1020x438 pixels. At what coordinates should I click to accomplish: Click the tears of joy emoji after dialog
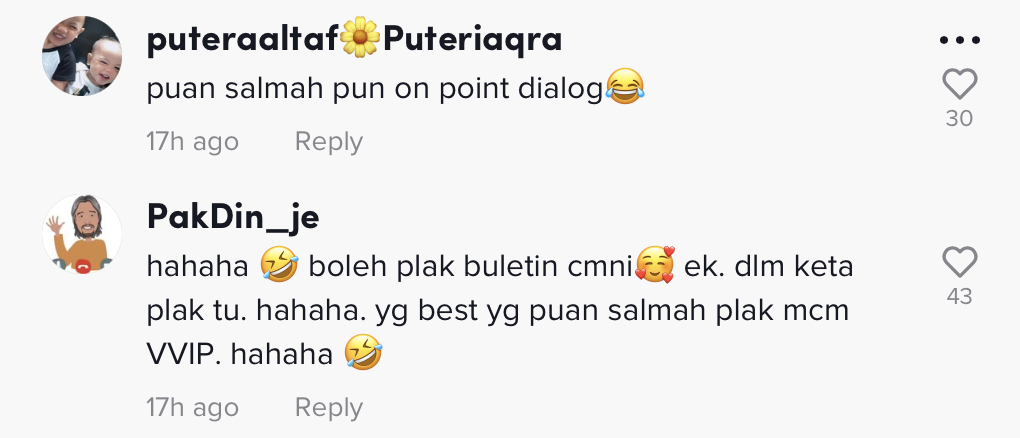click(624, 88)
